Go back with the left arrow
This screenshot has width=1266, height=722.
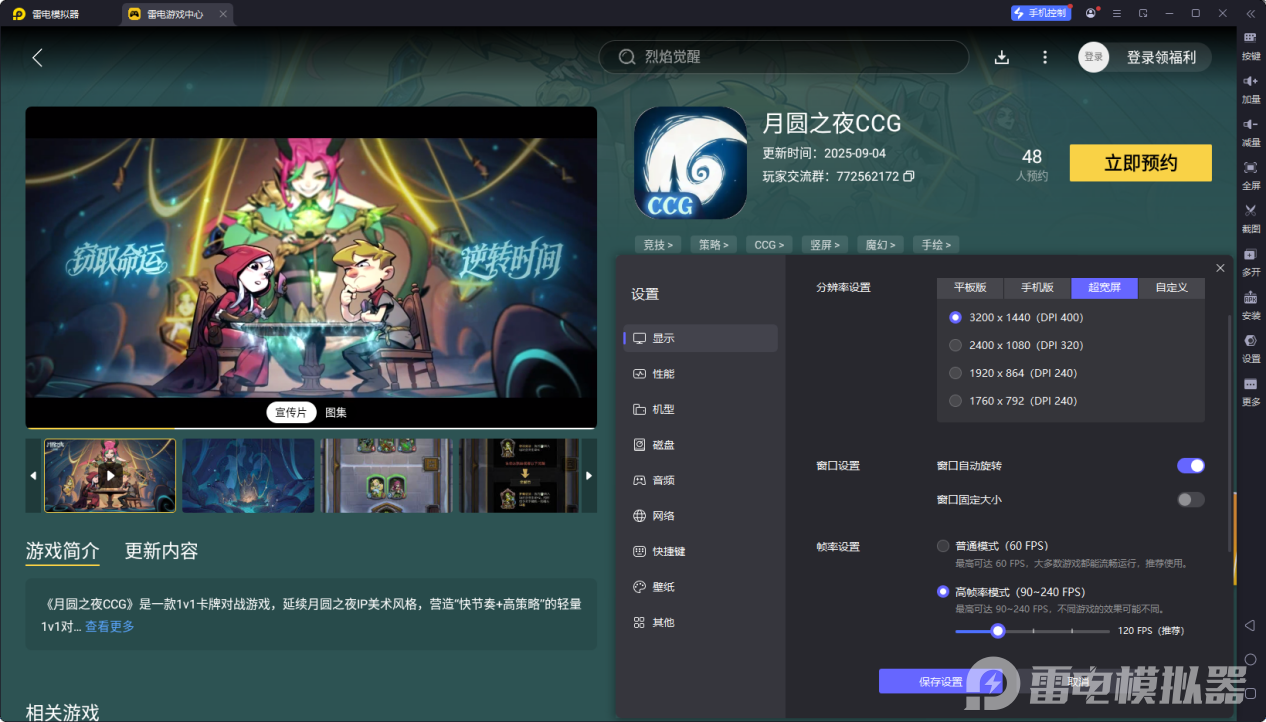click(x=37, y=58)
